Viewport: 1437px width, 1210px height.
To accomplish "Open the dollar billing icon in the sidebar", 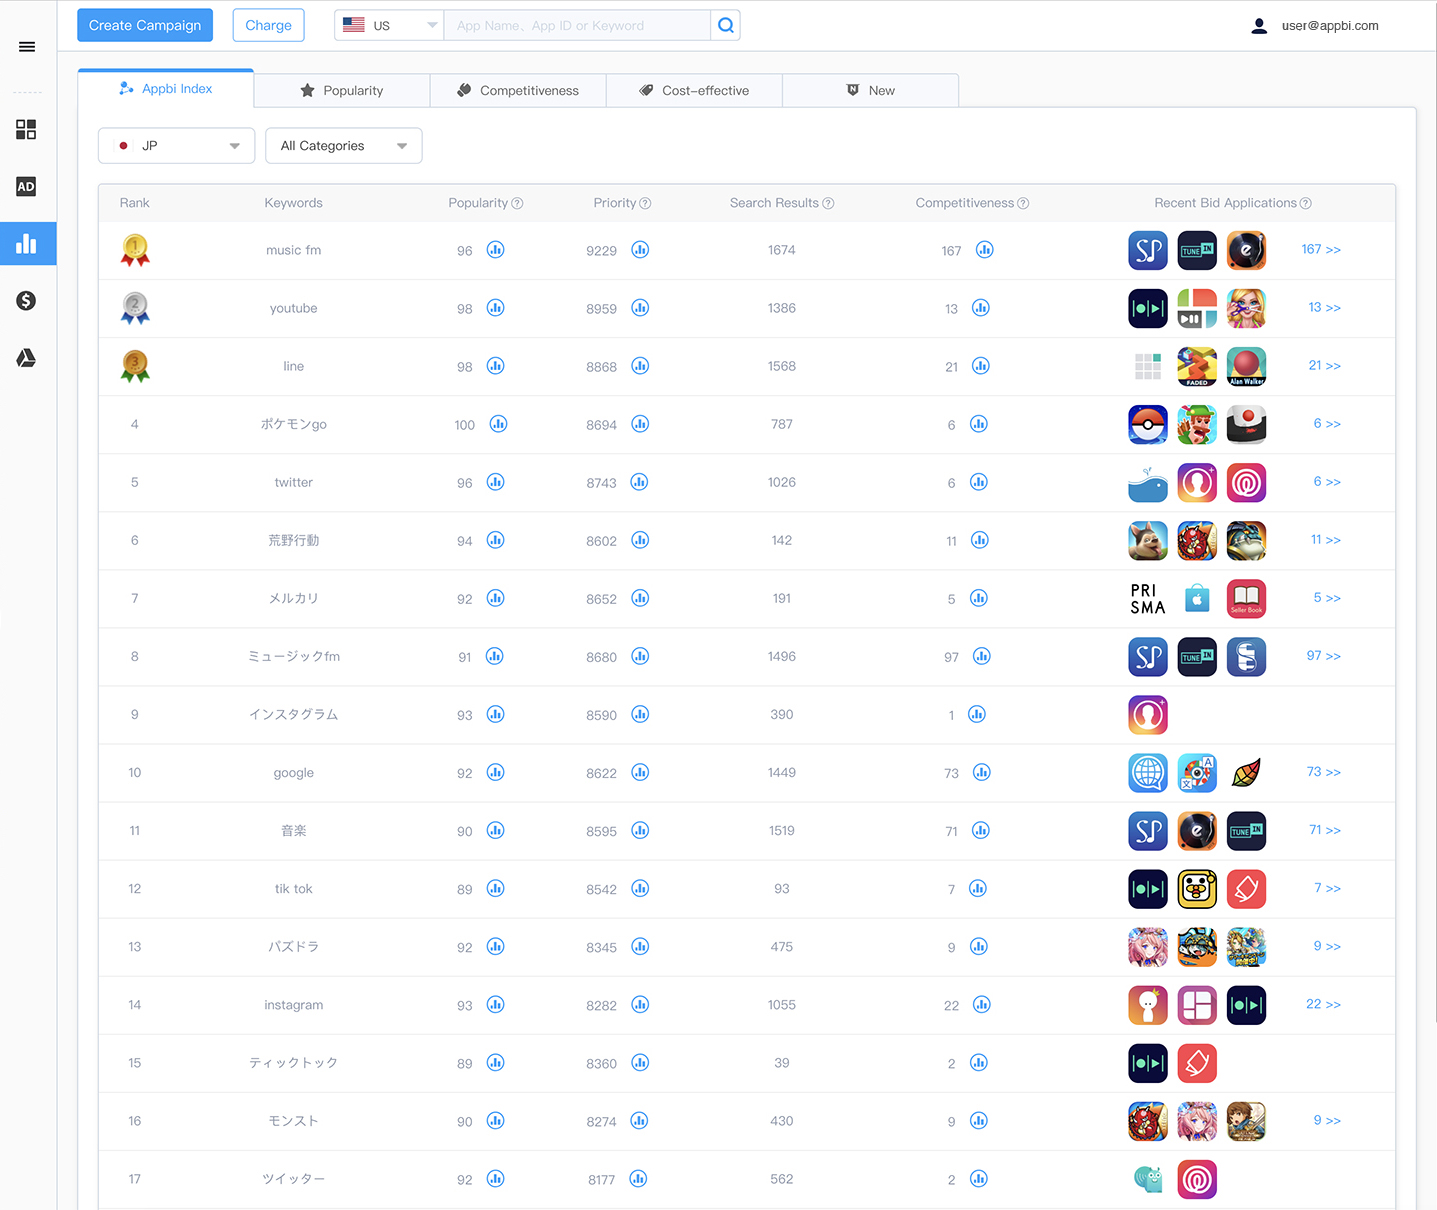I will [x=26, y=301].
